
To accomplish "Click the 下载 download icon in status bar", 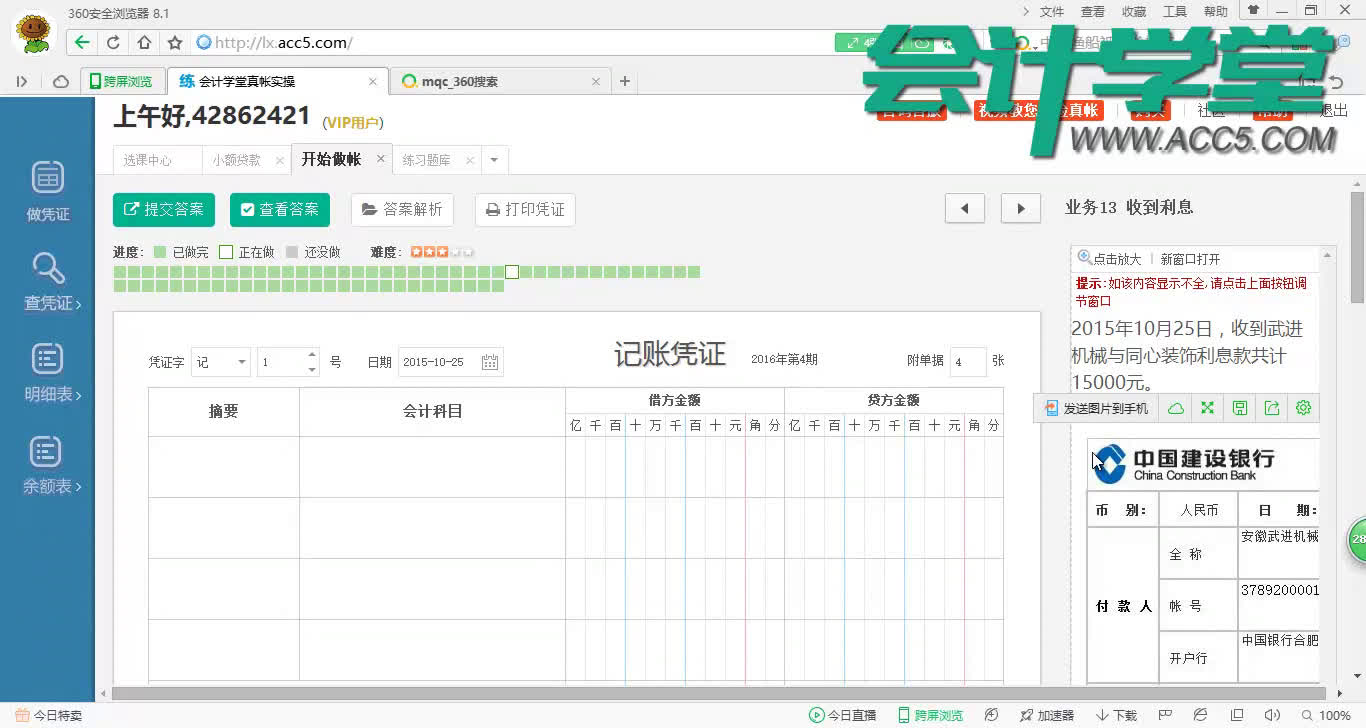I will [x=1116, y=715].
